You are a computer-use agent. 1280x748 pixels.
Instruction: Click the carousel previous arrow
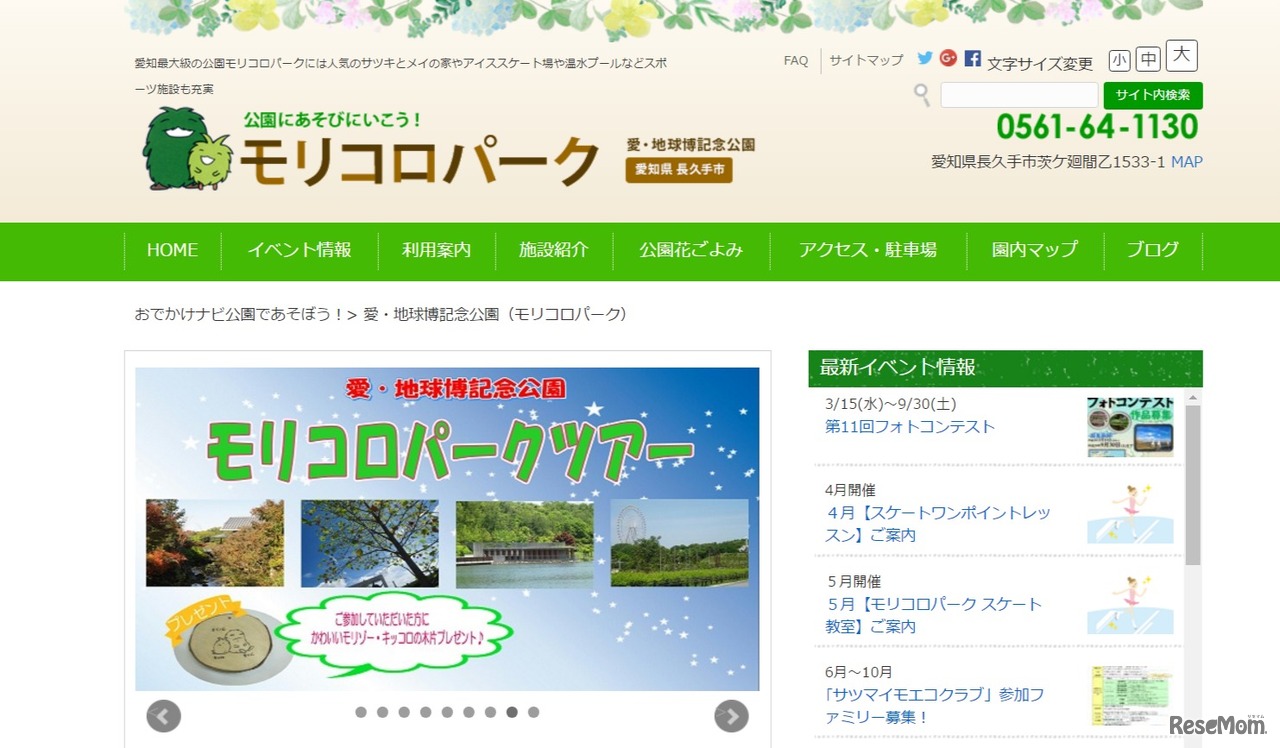tap(162, 716)
